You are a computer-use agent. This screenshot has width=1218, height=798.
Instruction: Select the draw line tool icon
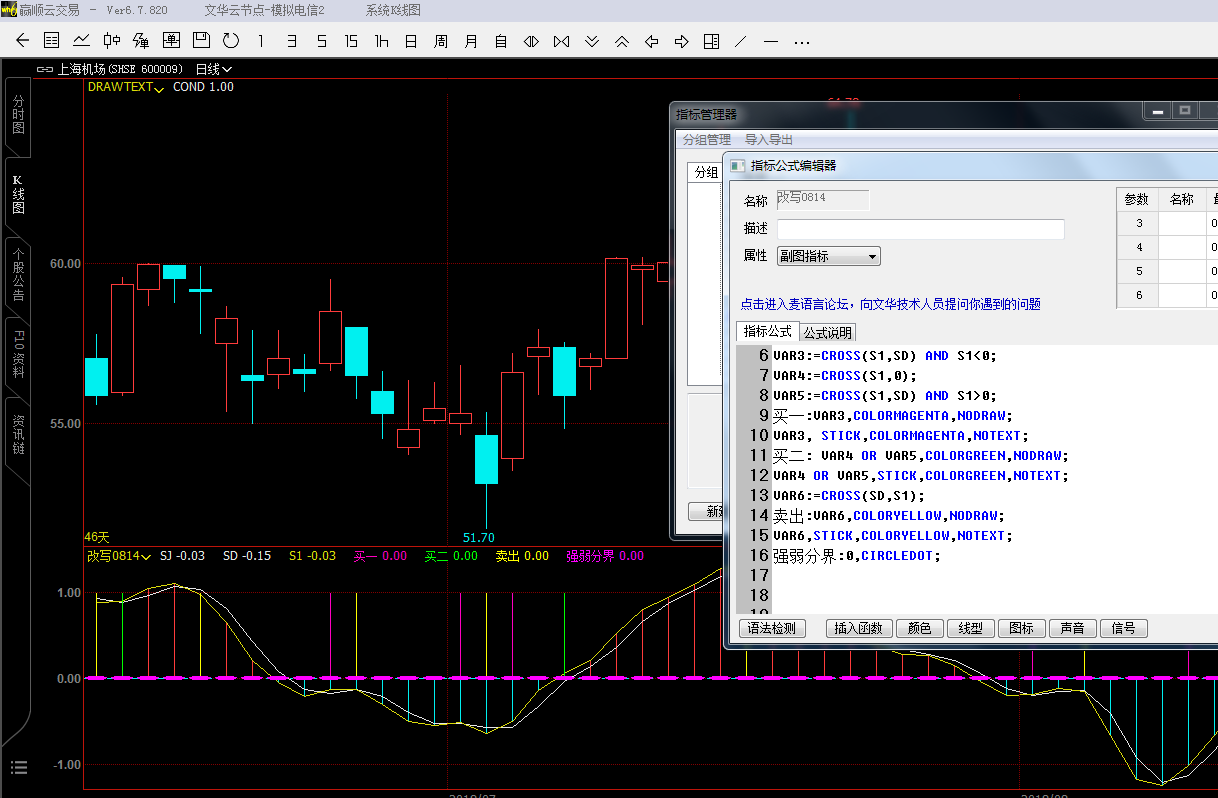(x=741, y=41)
